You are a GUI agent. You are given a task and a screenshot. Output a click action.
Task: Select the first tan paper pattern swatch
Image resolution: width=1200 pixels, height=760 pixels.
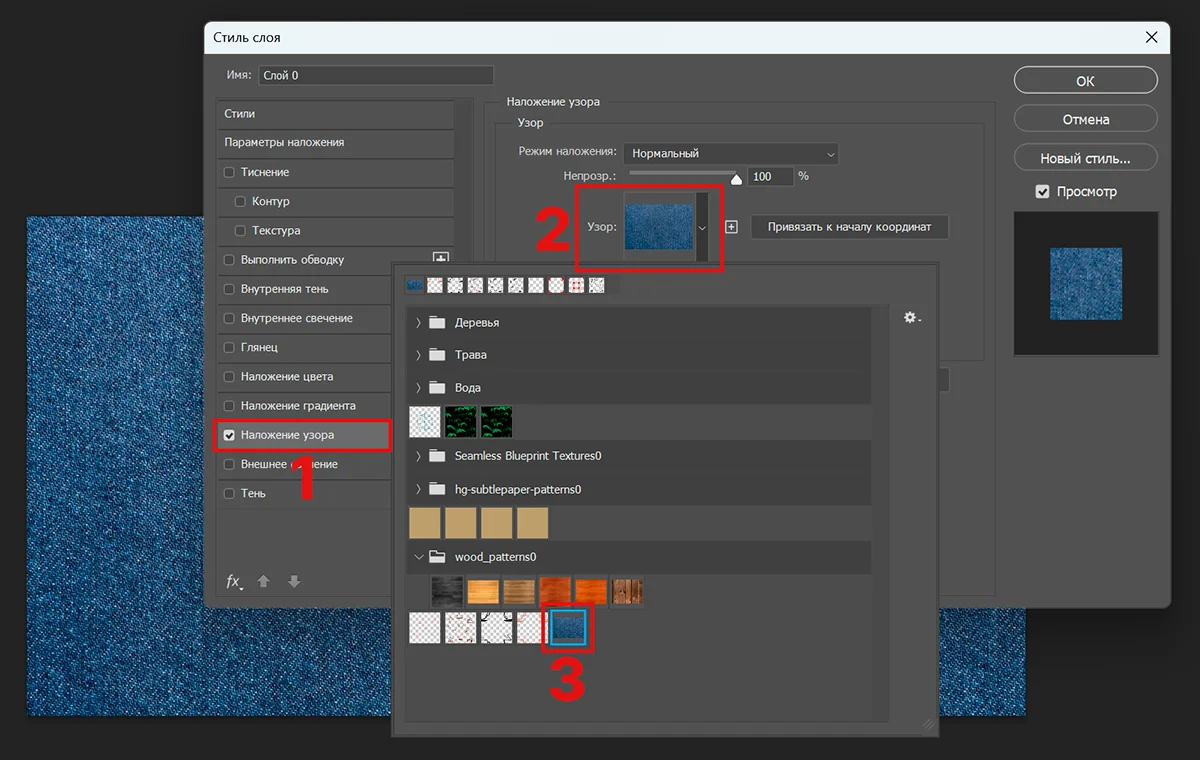[x=425, y=523]
